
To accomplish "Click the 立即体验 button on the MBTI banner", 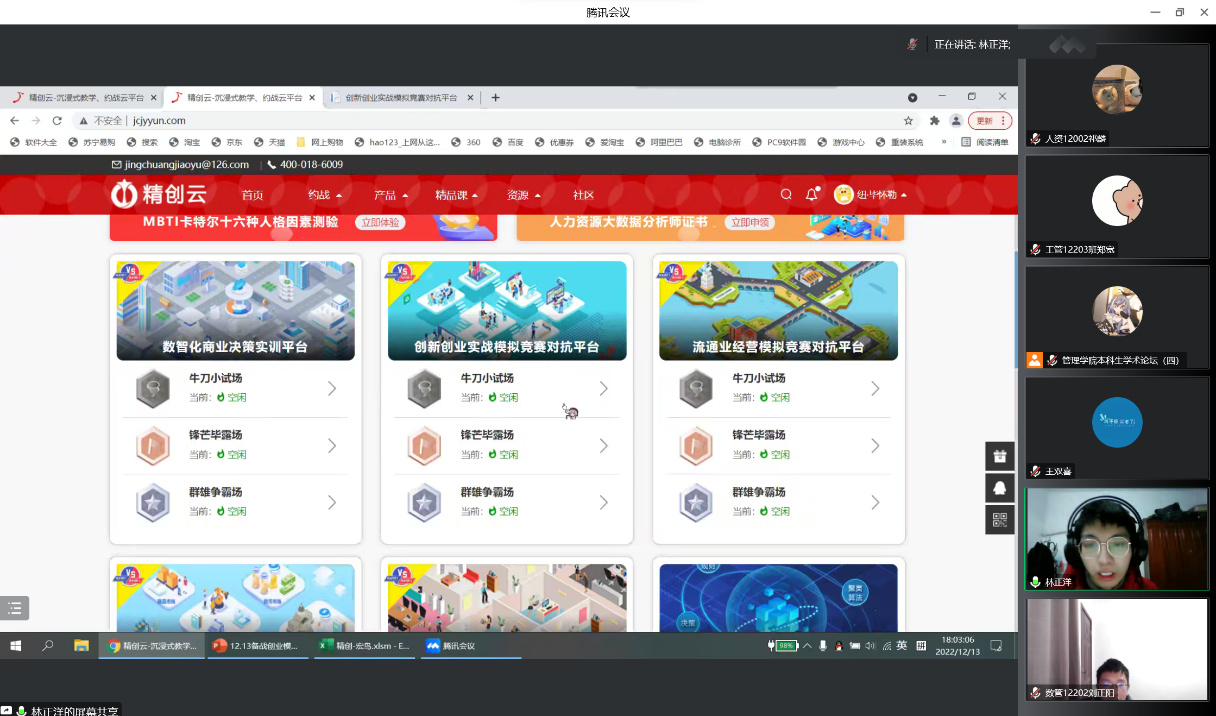I will tap(382, 223).
